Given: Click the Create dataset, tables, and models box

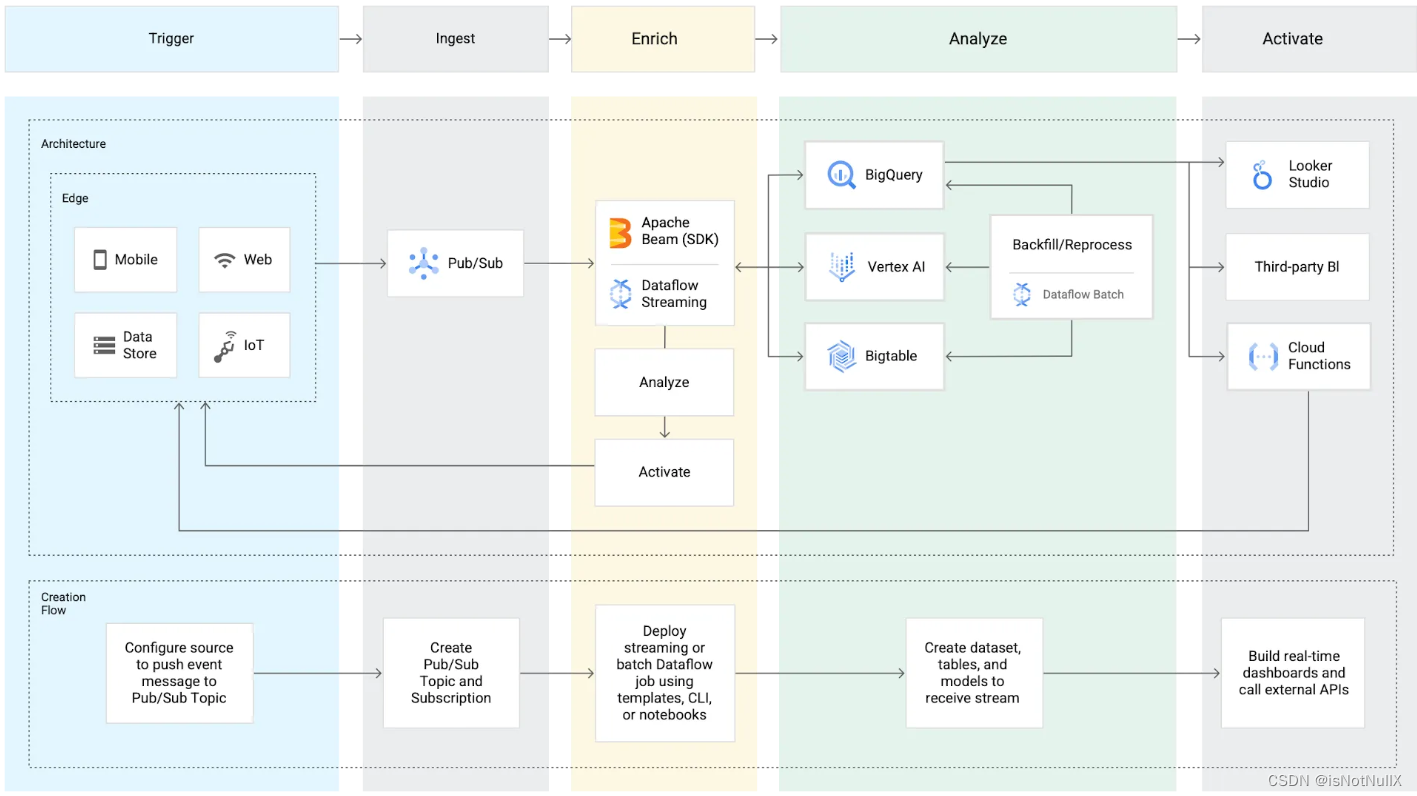Looking at the screenshot, I should click(972, 673).
